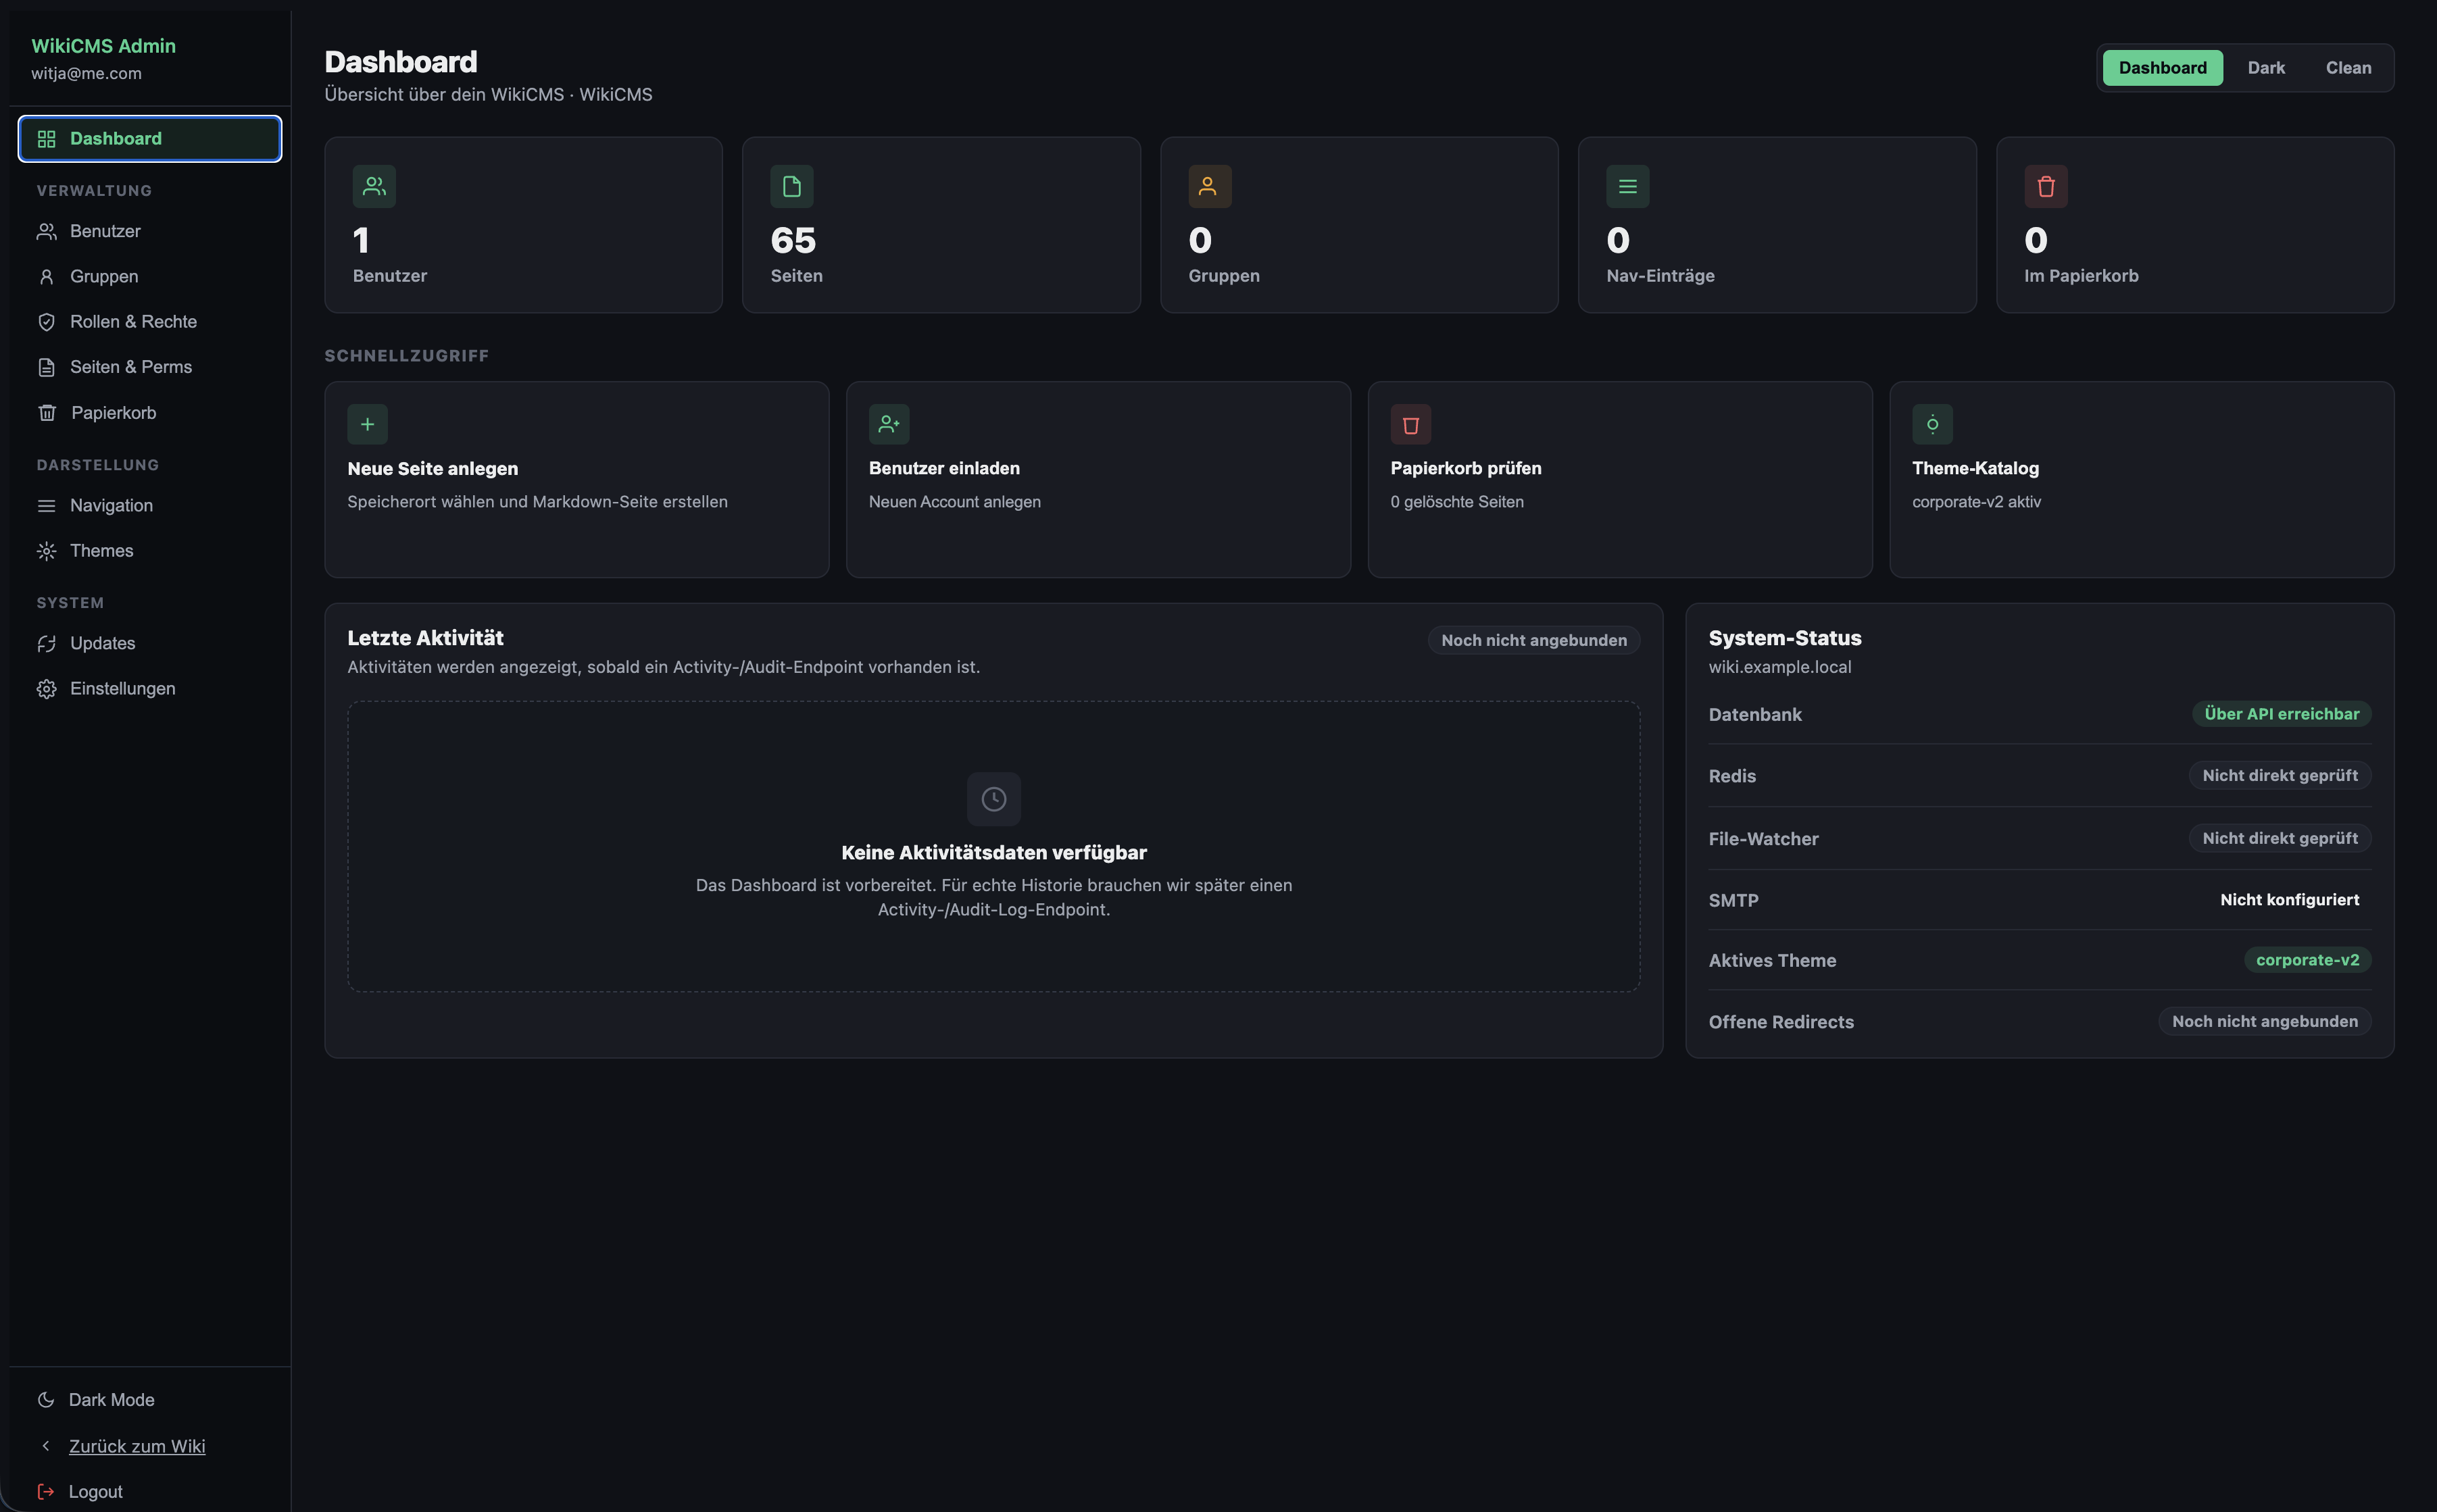Click the Benutzer einladen title

(944, 469)
